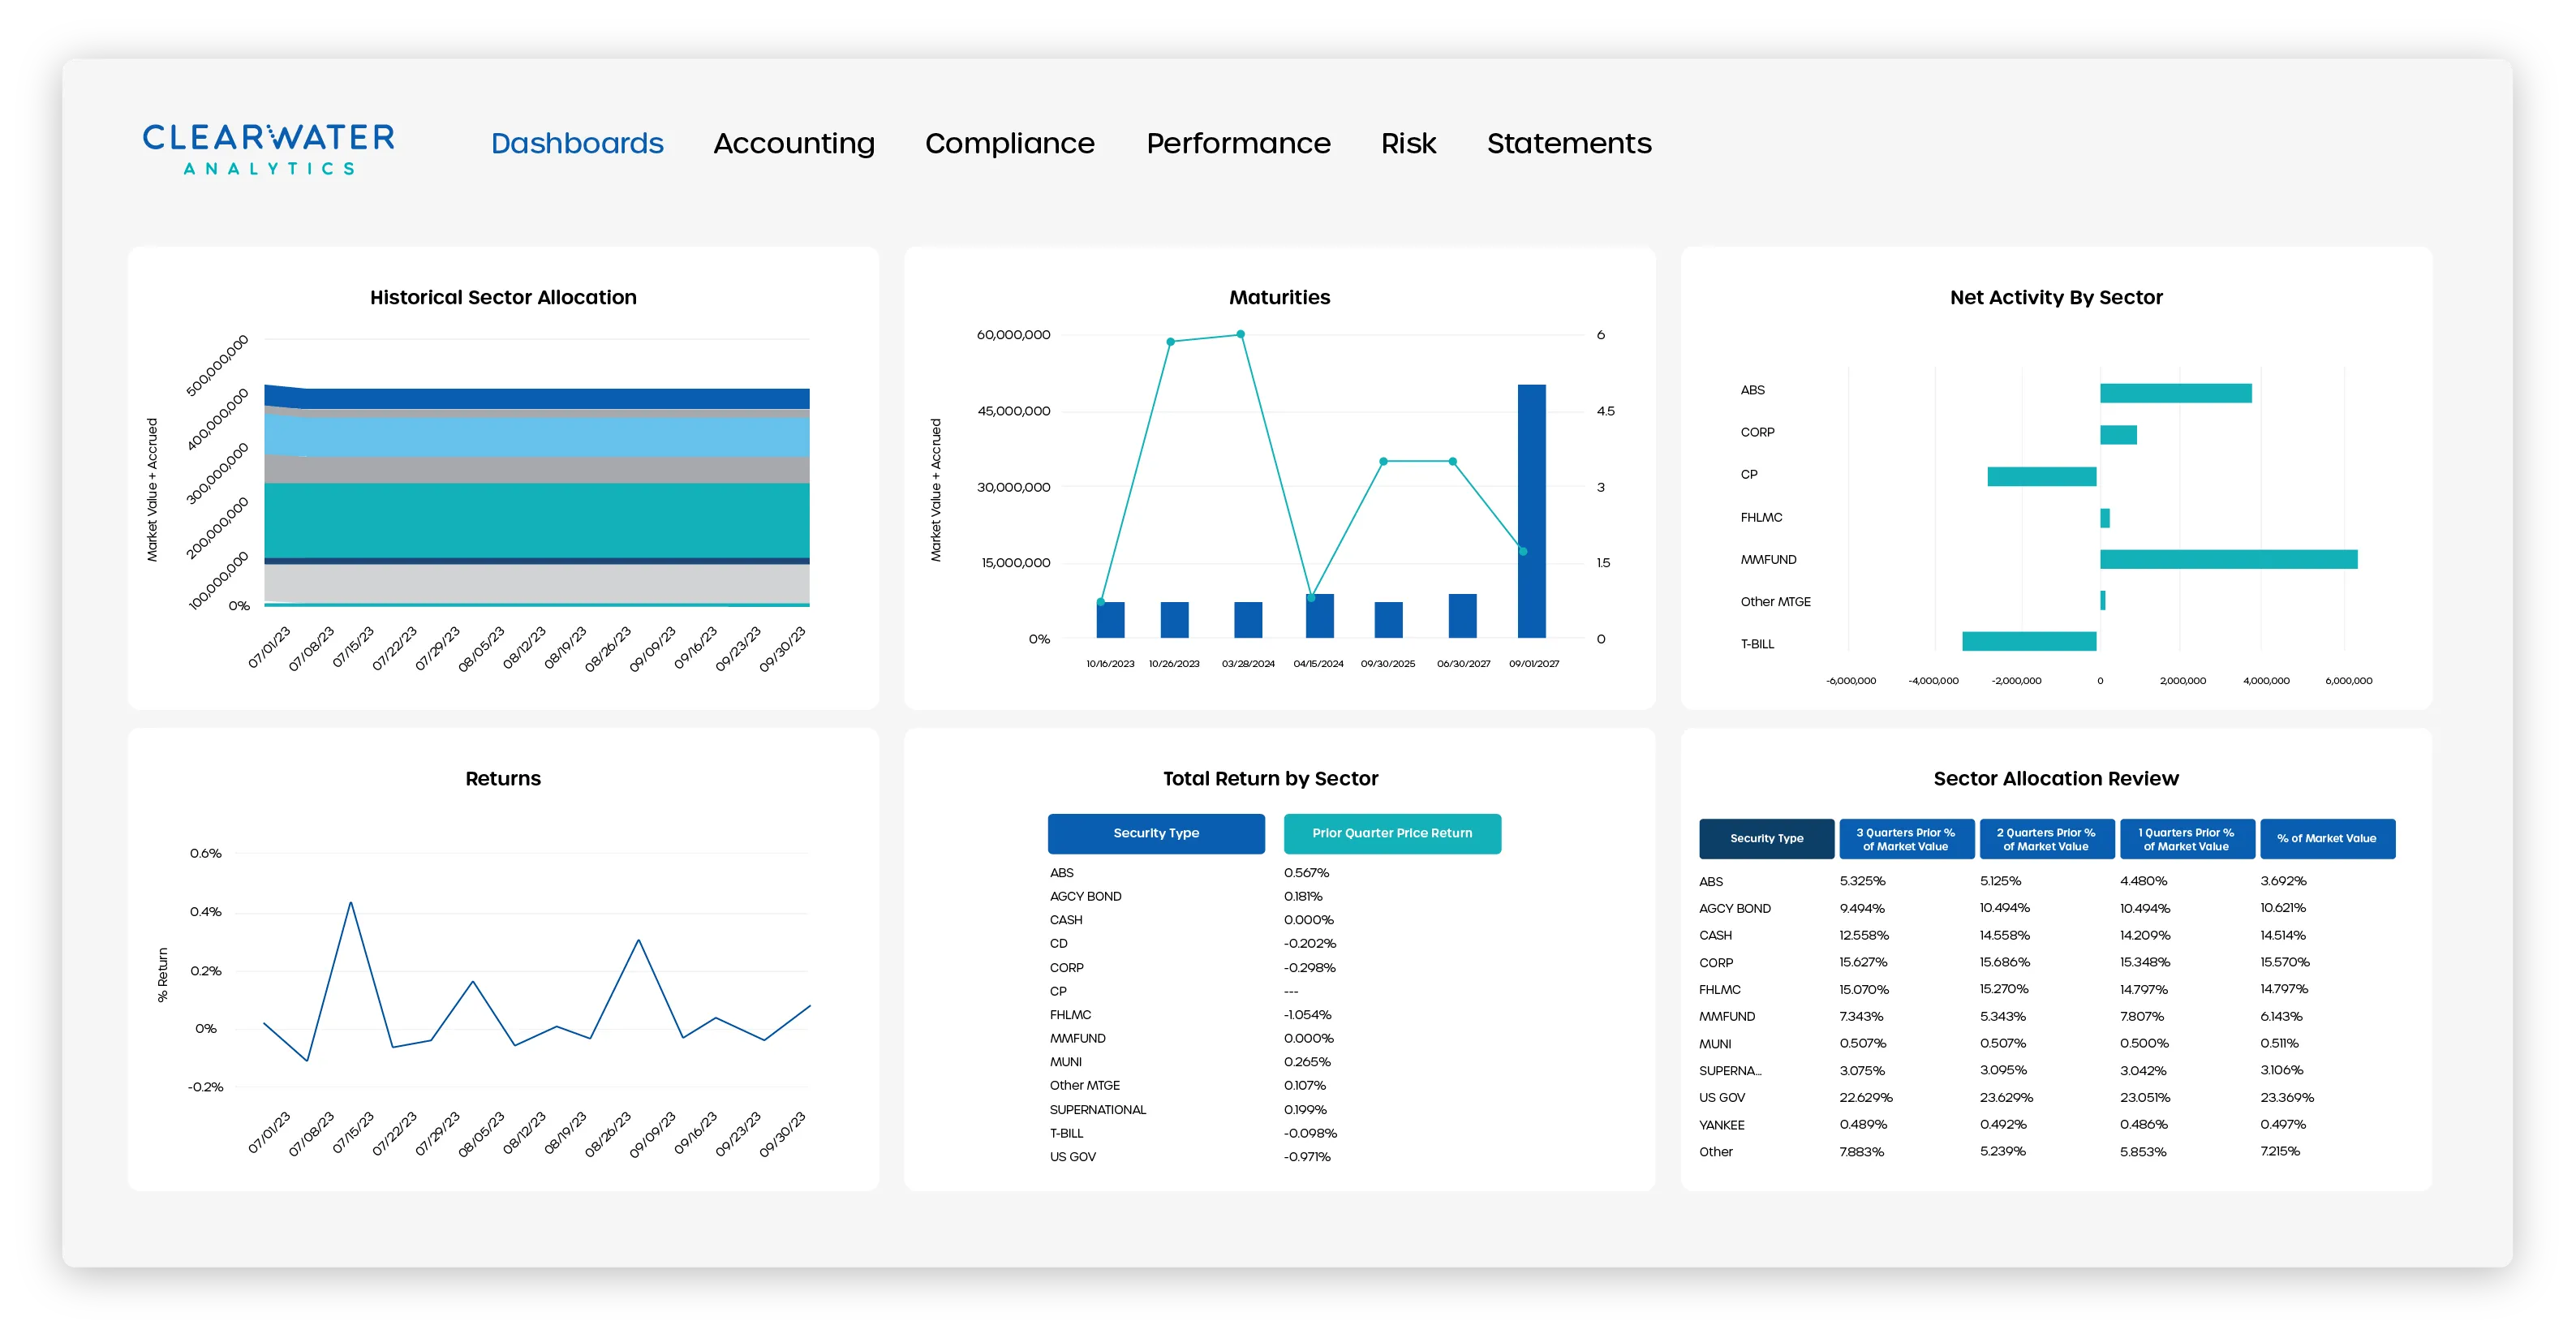
Task: Select the 3 Quarters Prior % header
Action: [x=1905, y=838]
